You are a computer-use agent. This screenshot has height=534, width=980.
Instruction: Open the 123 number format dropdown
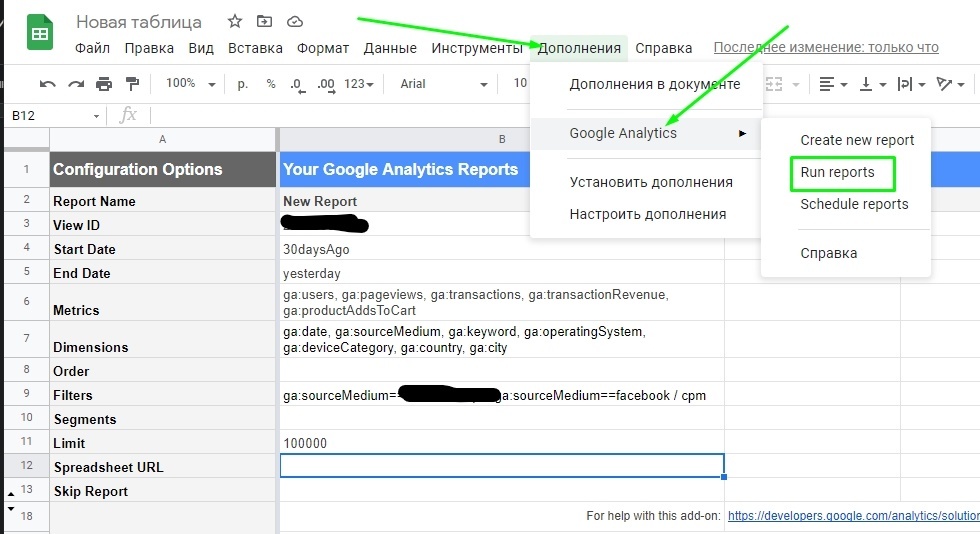pos(359,84)
